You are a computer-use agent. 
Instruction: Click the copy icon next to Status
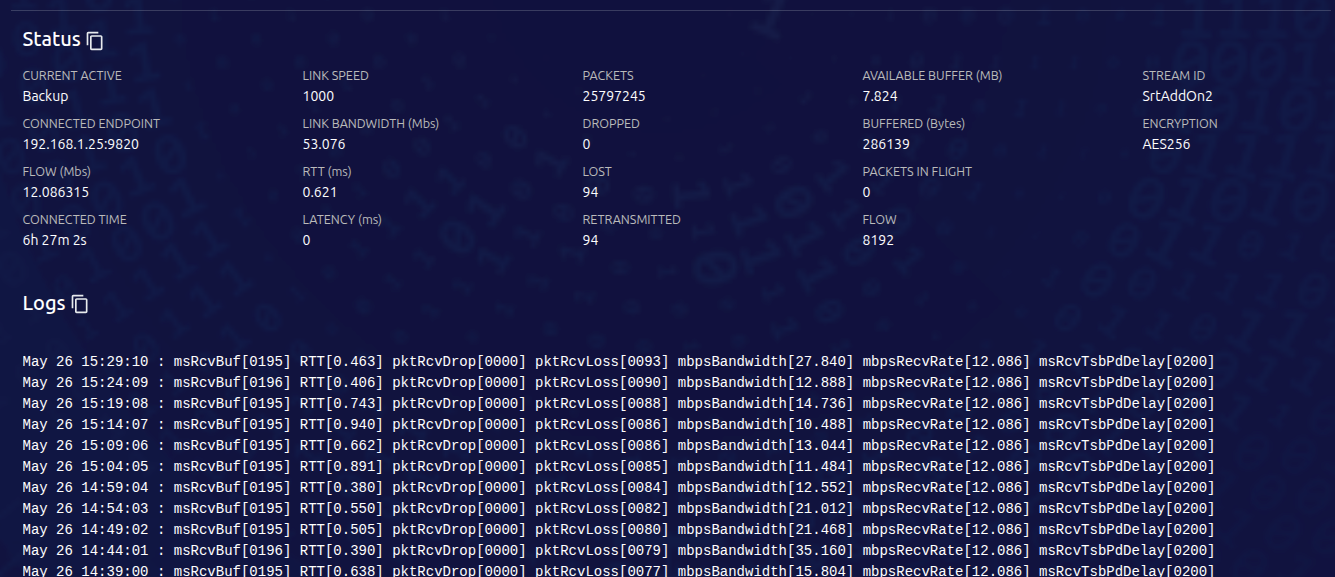(95, 41)
